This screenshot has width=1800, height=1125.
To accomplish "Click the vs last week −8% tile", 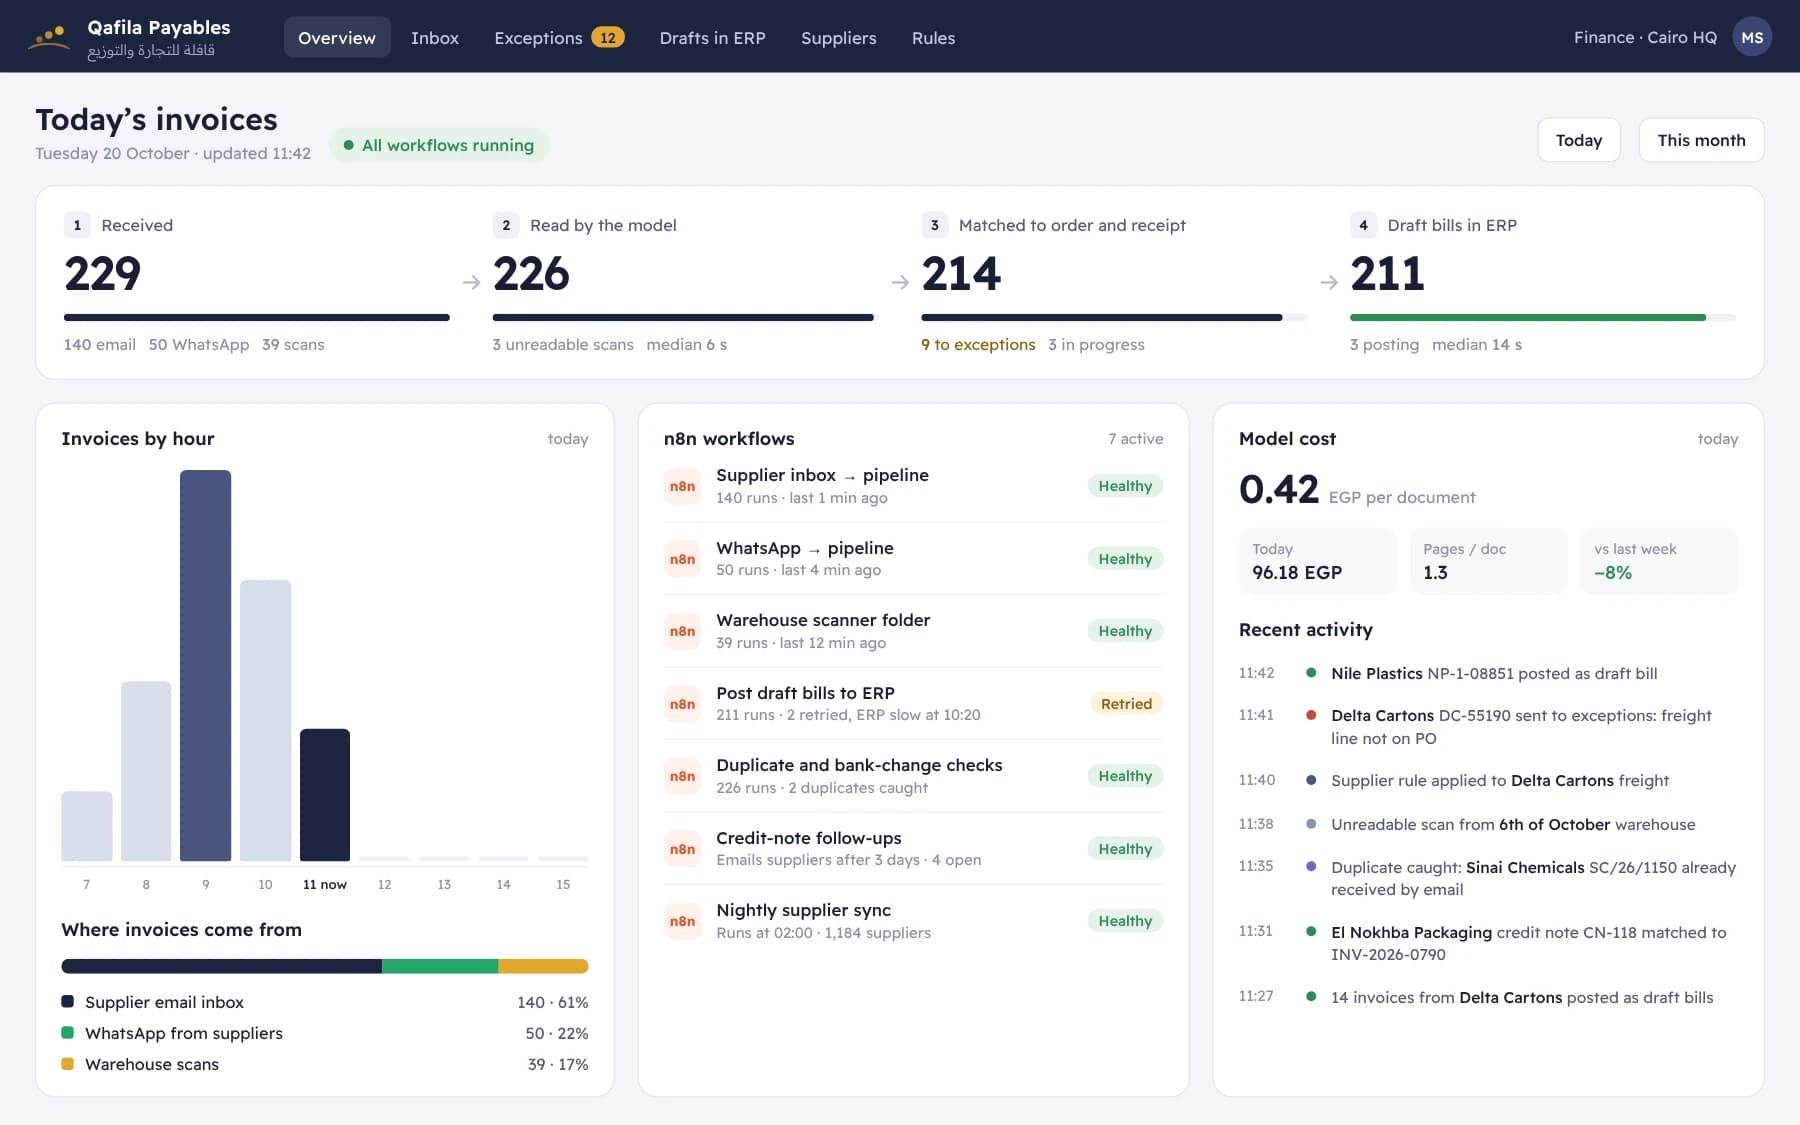I will pos(1659,561).
